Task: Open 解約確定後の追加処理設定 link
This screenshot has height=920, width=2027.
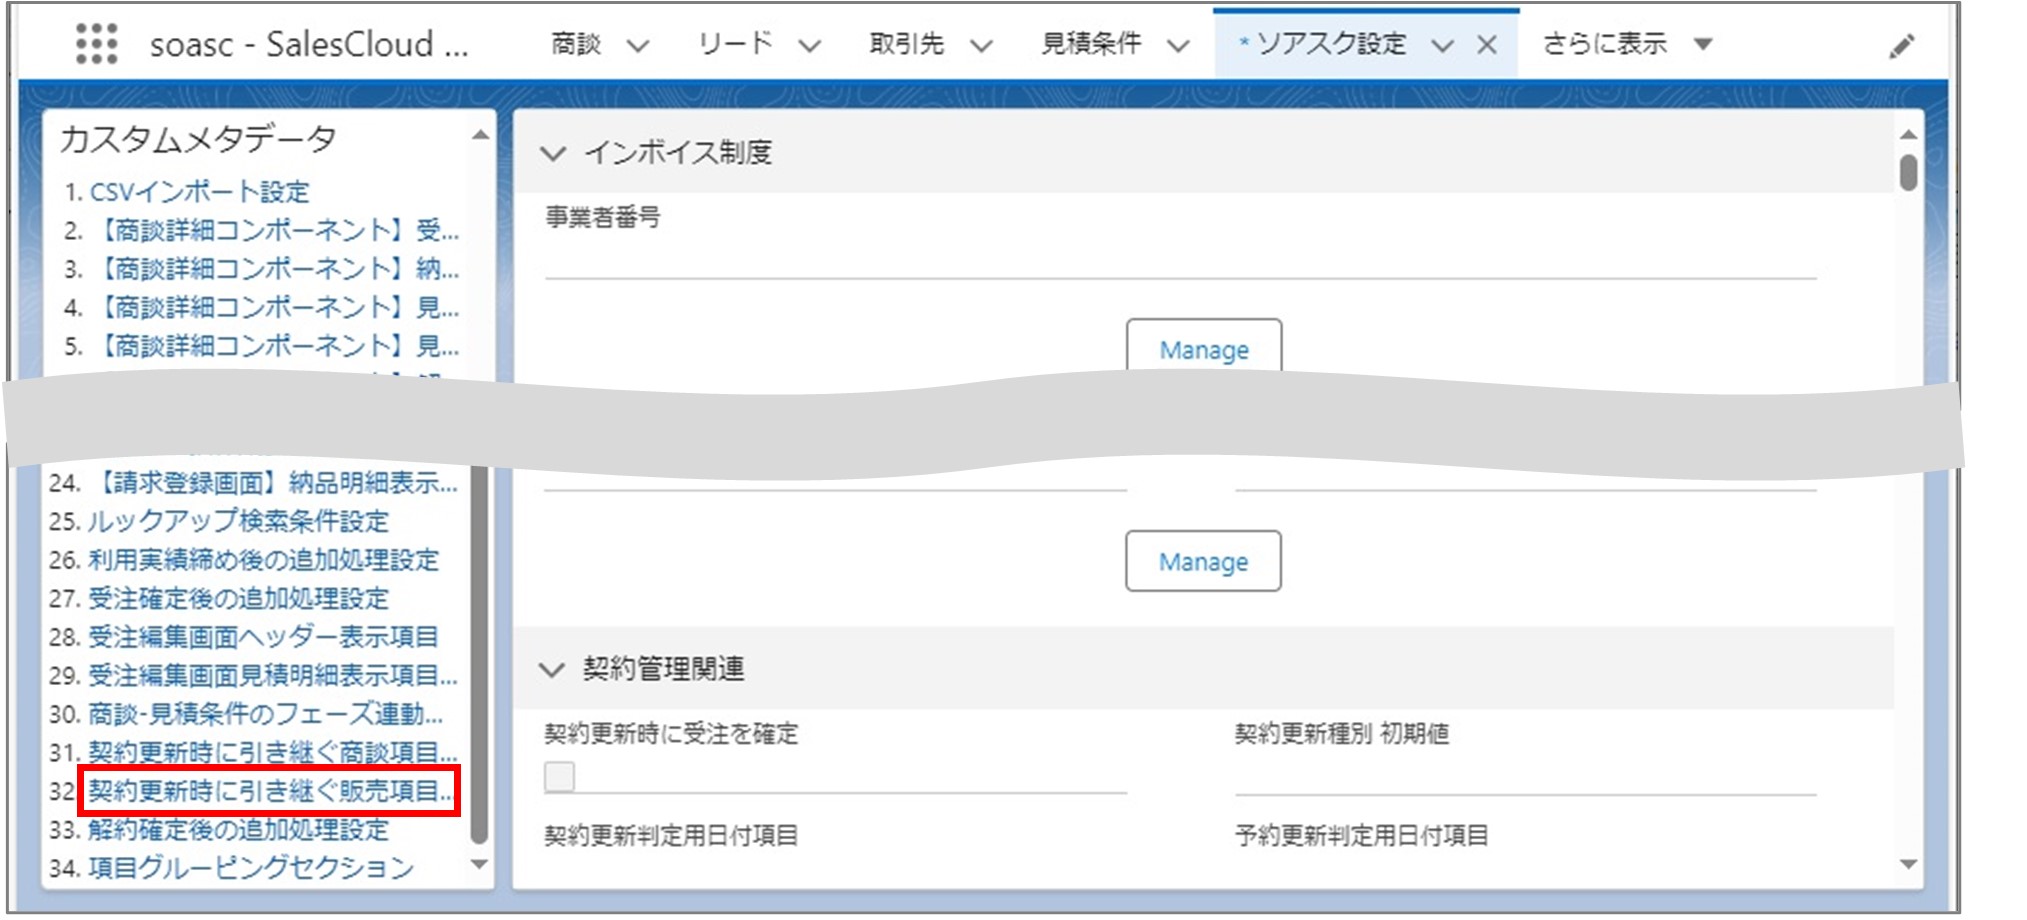Action: (x=238, y=829)
